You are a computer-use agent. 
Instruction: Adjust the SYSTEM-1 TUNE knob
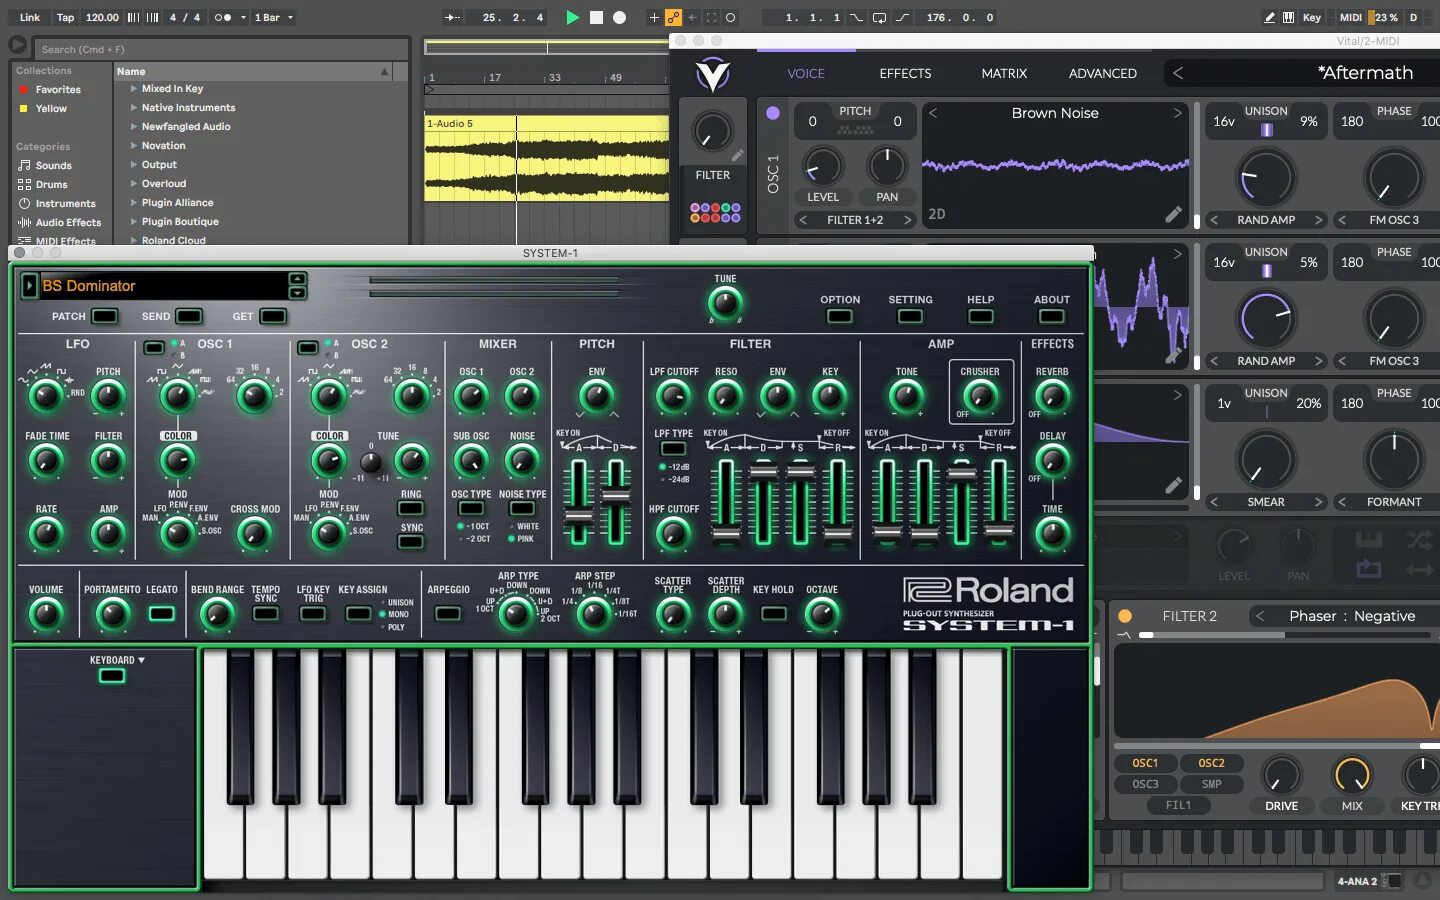pos(725,302)
